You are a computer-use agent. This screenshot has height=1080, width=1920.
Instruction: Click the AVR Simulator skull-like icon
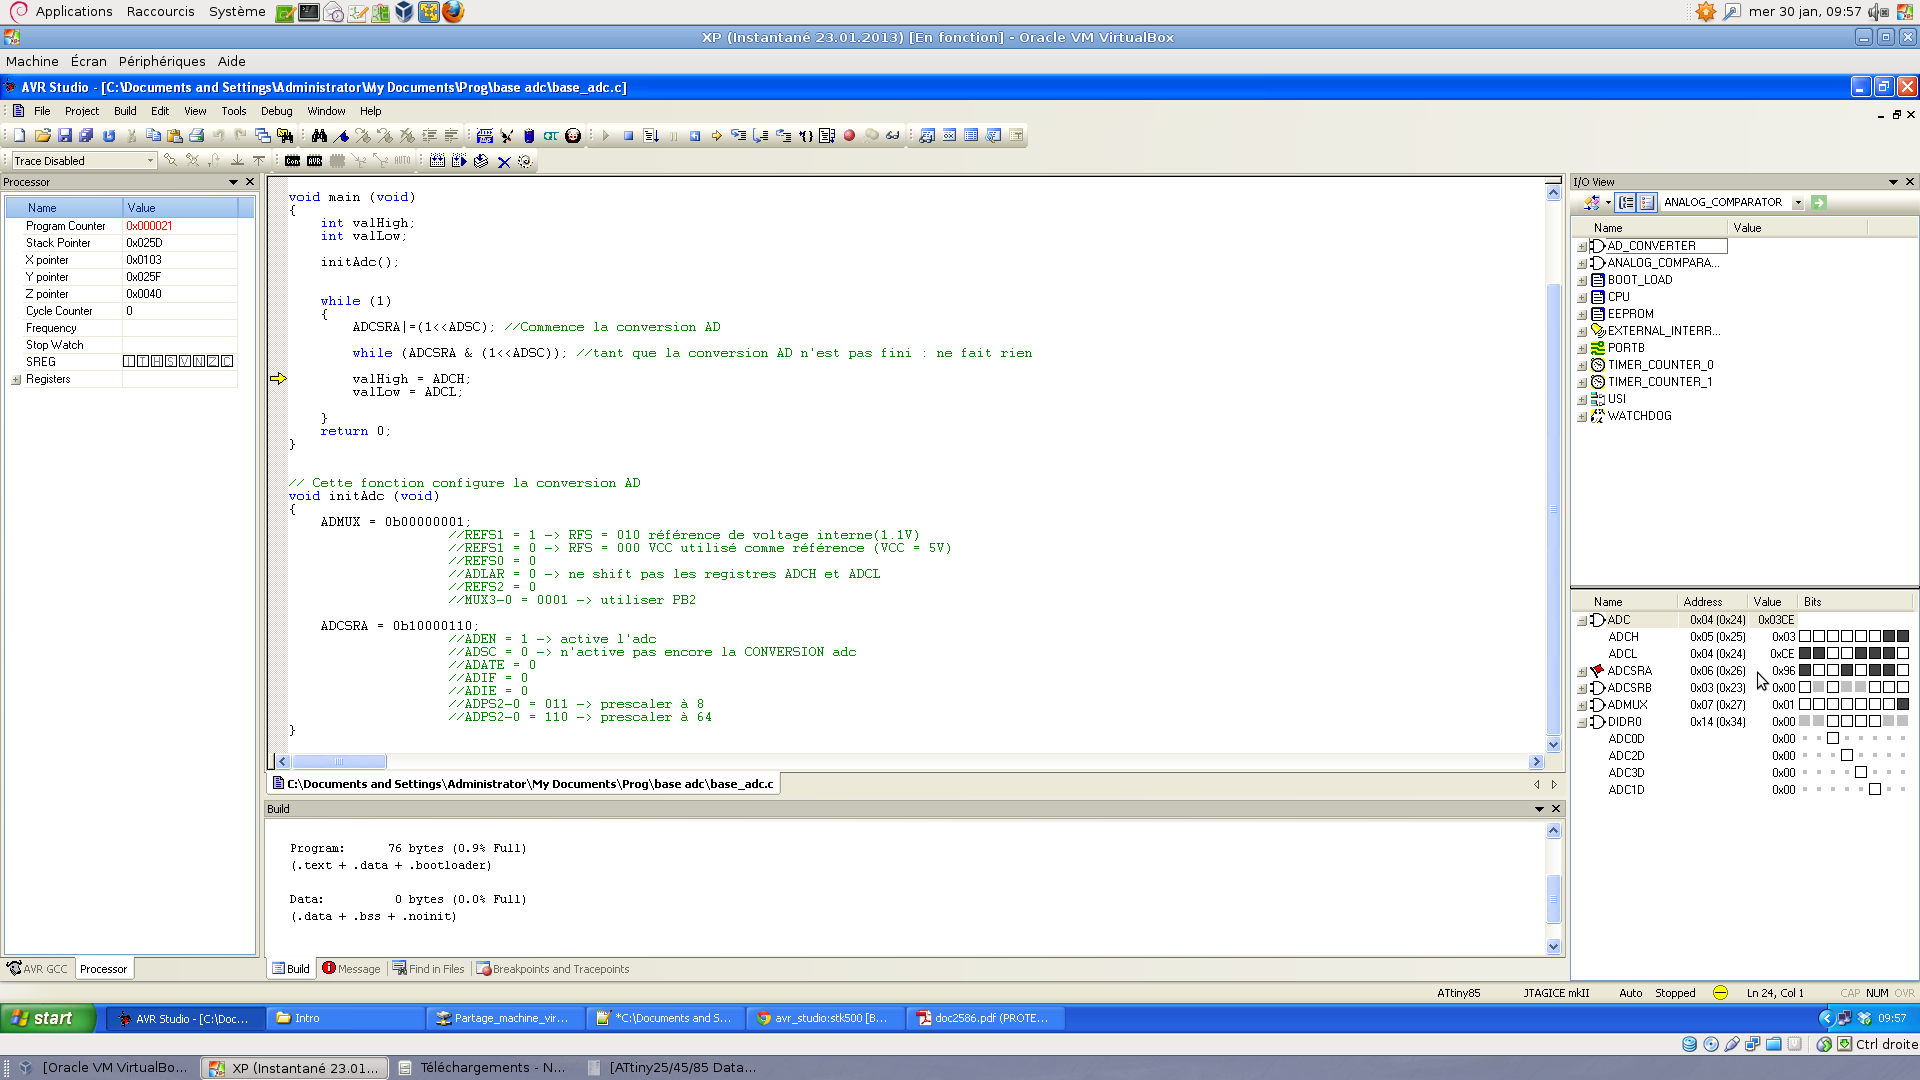point(573,136)
